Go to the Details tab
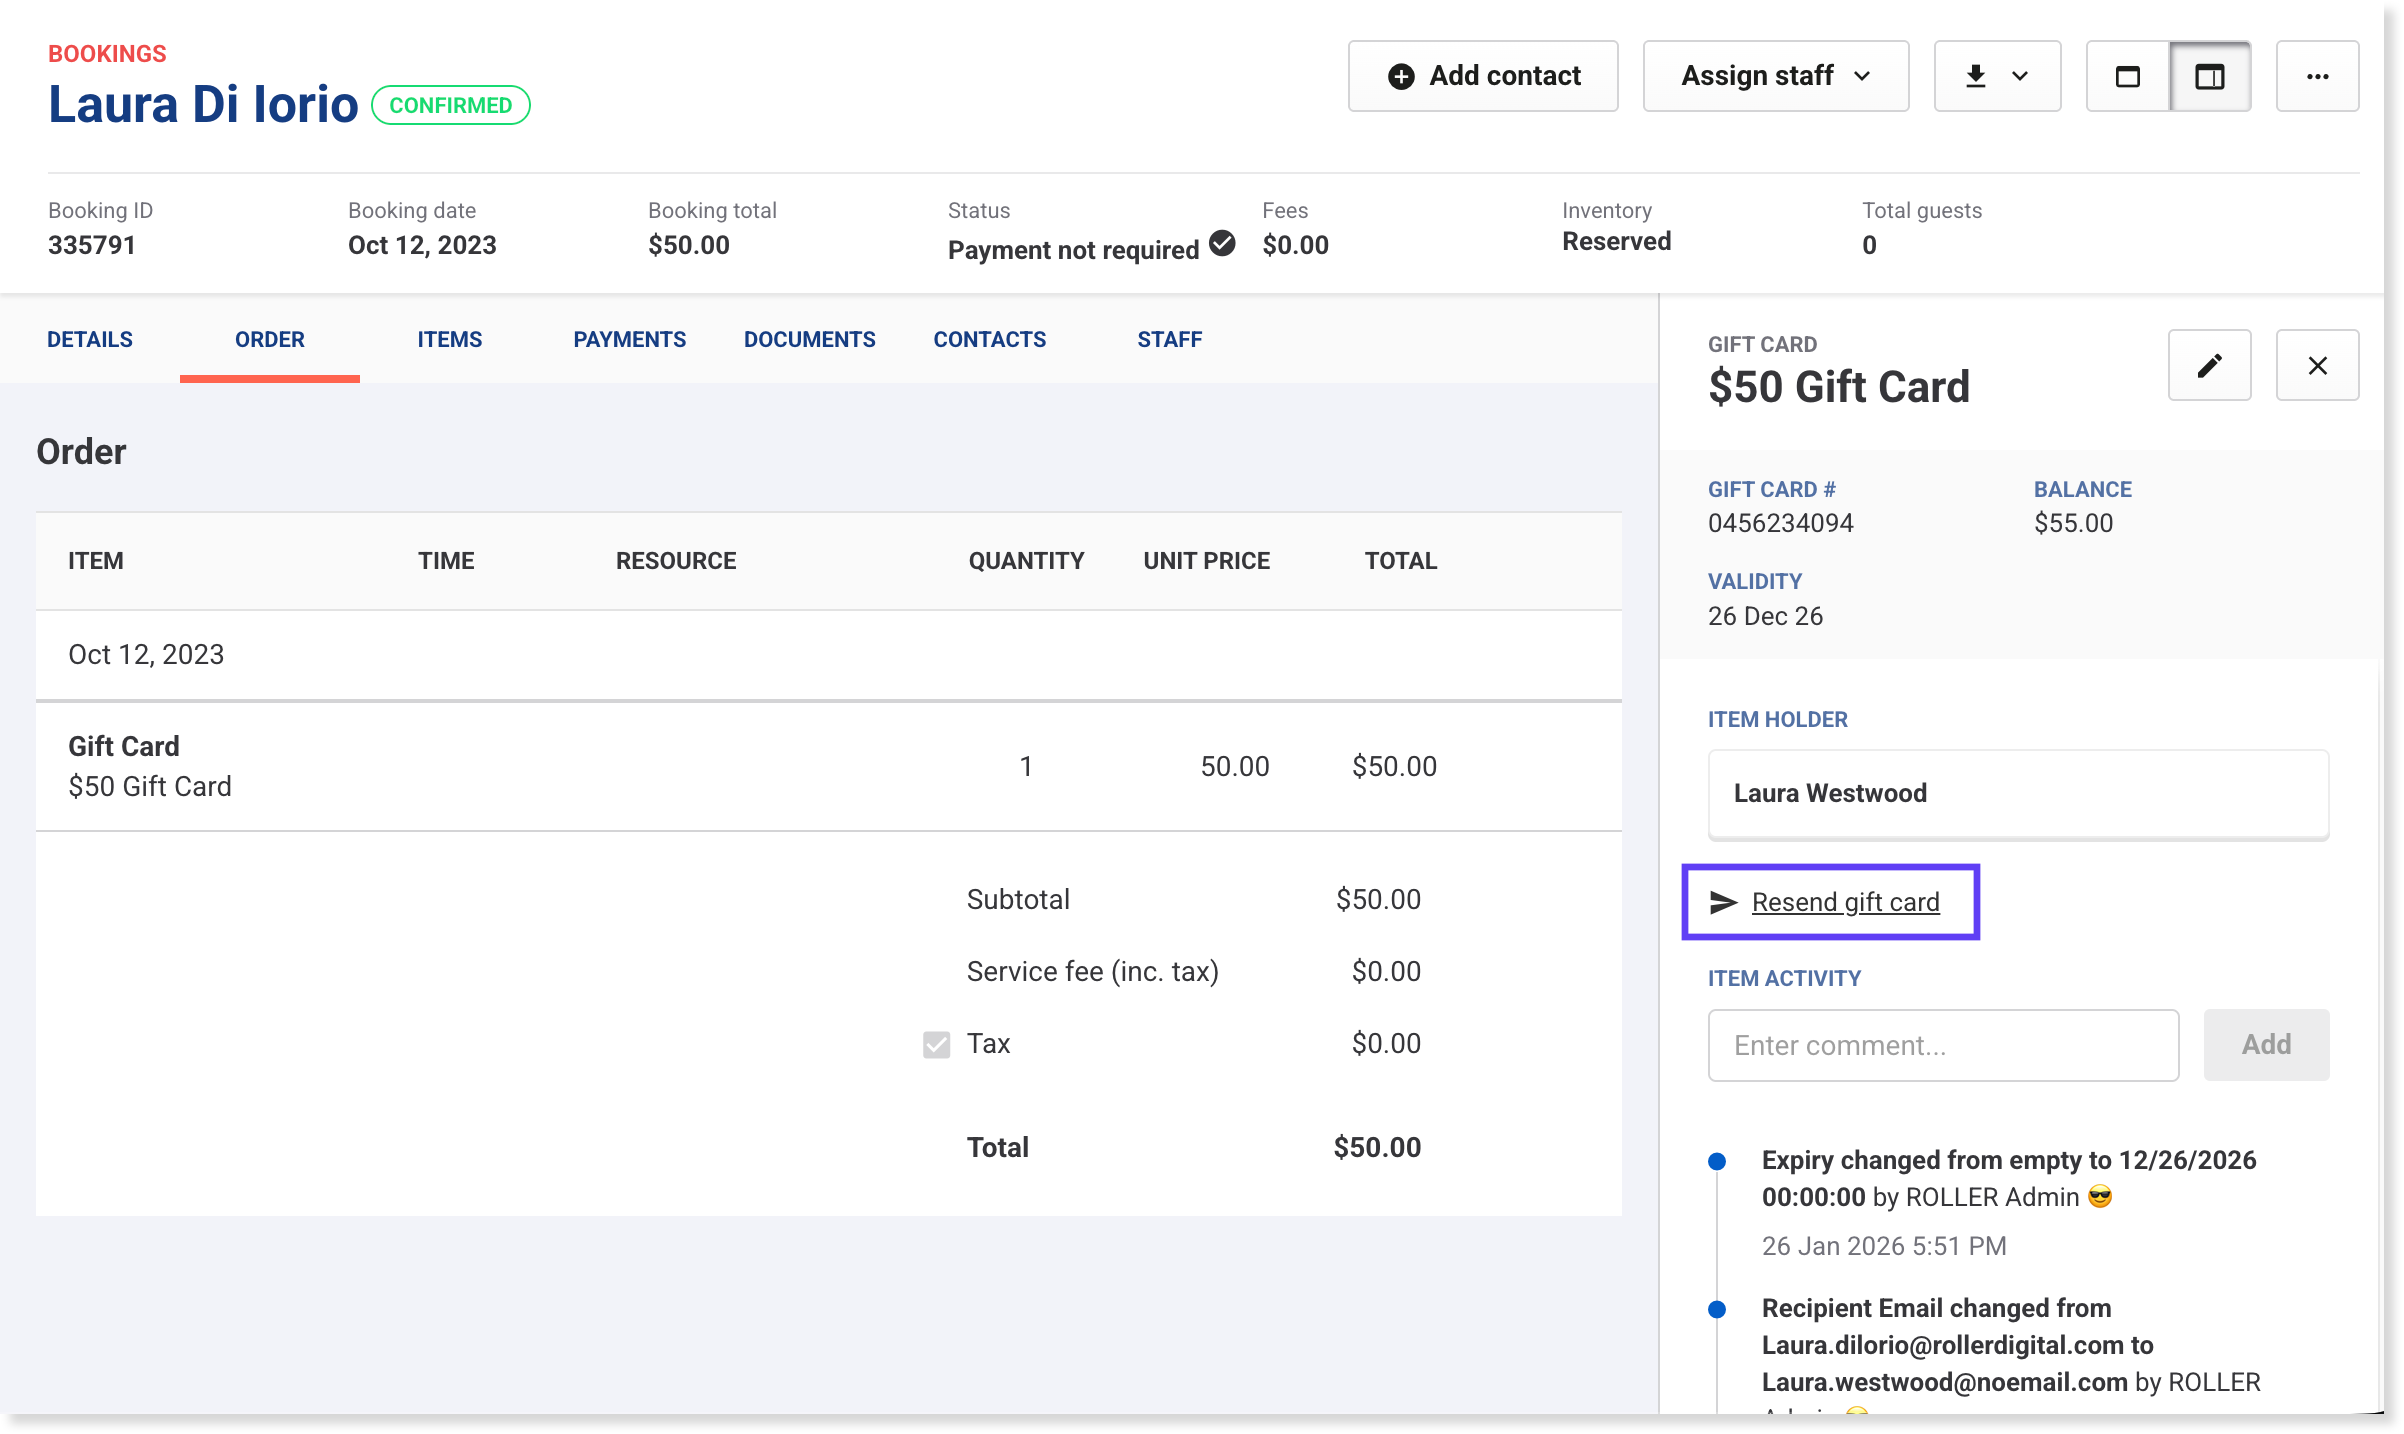The image size is (2404, 1434). [x=90, y=339]
